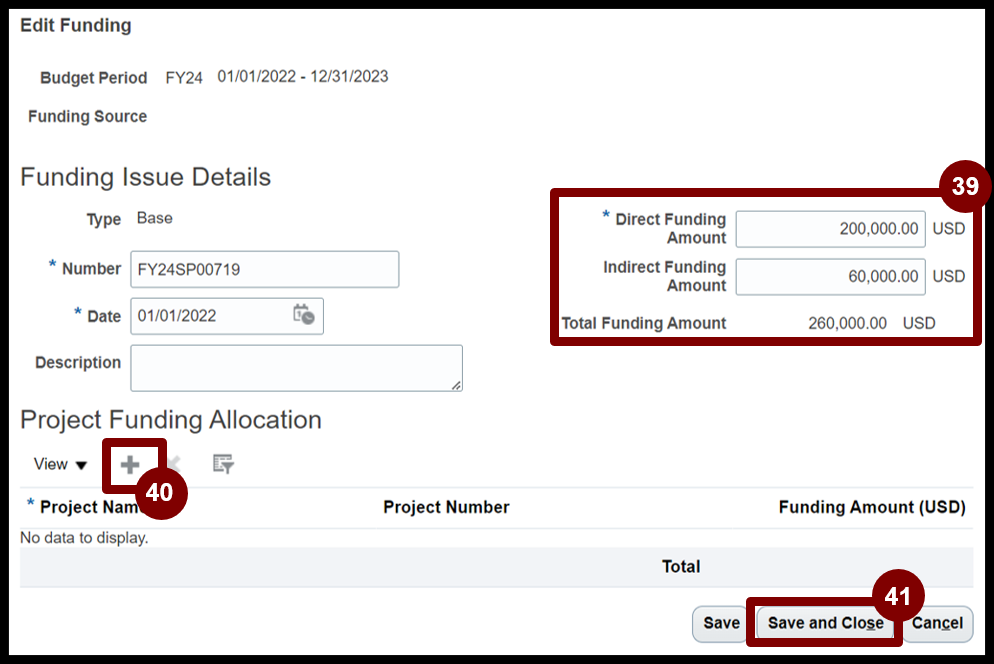Select the greyed delete row icon

click(x=174, y=464)
